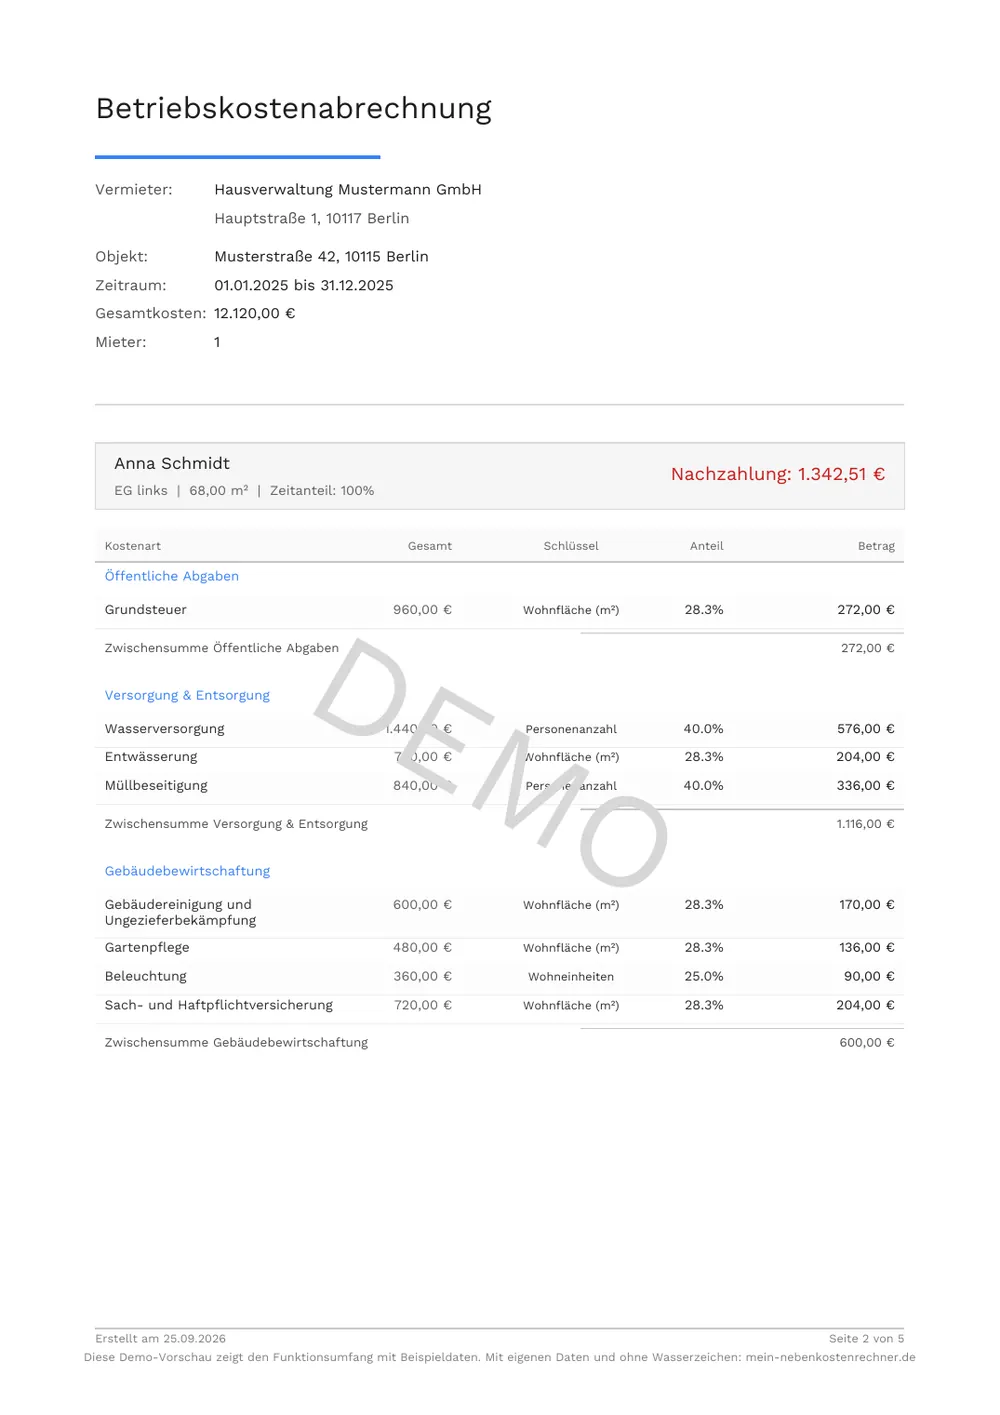This screenshot has height=1415, width=1000.
Task: Click the Anteil column header
Action: coord(707,546)
